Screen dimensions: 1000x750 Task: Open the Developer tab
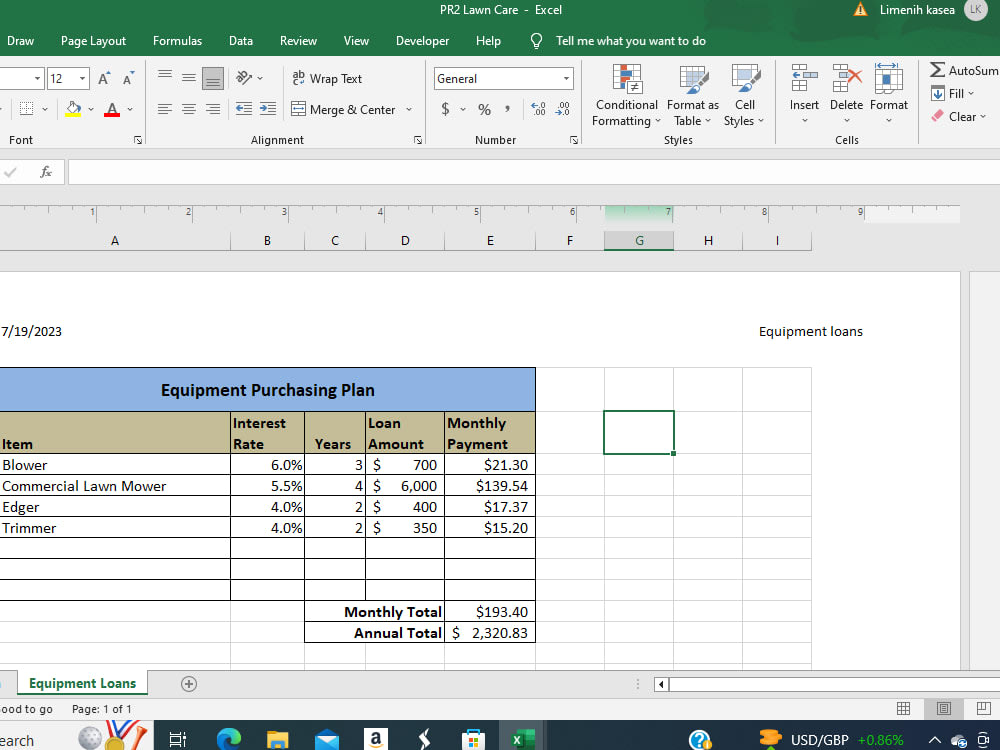(422, 41)
